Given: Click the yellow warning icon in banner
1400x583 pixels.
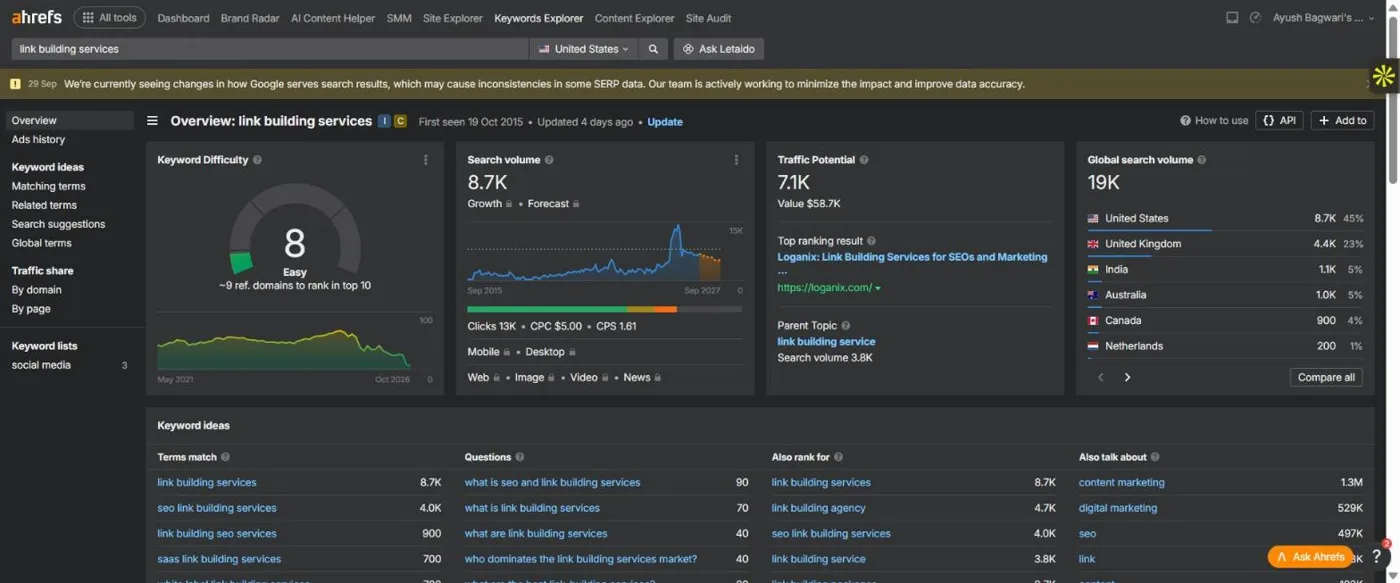Looking at the screenshot, I should pos(15,84).
